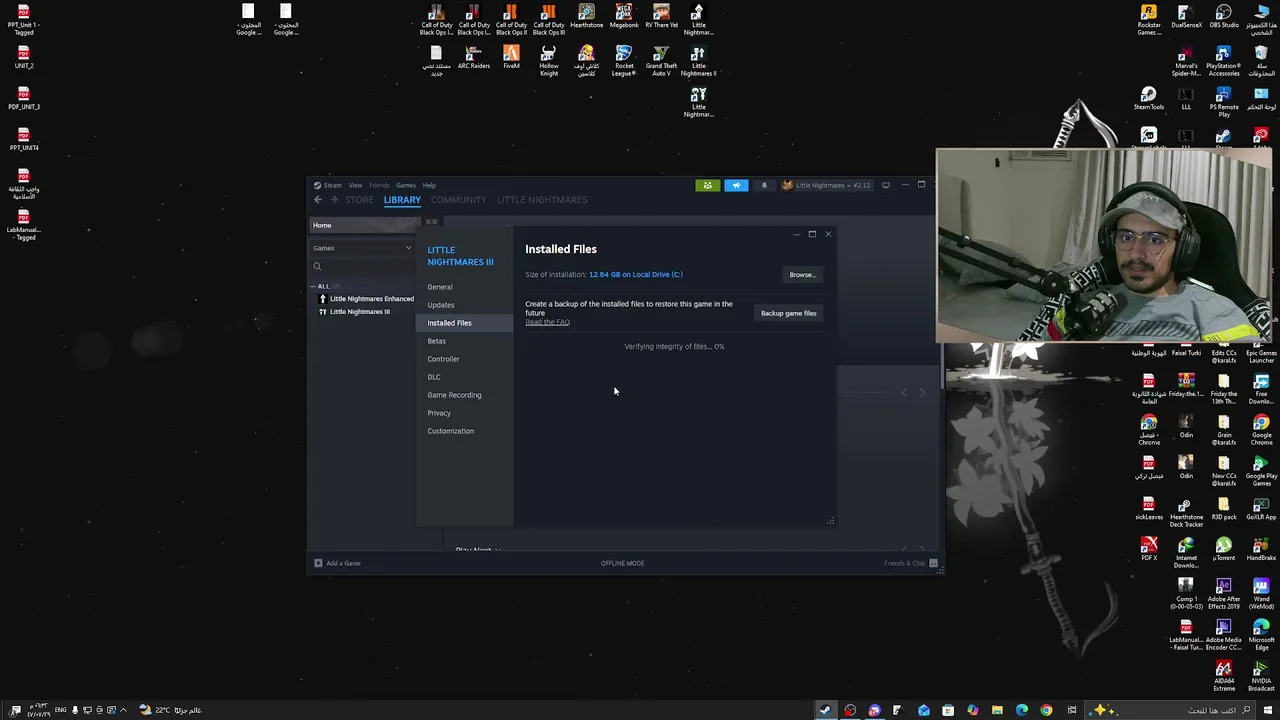Image resolution: width=1280 pixels, height=720 pixels.
Task: Open the View menu
Action: [355, 185]
